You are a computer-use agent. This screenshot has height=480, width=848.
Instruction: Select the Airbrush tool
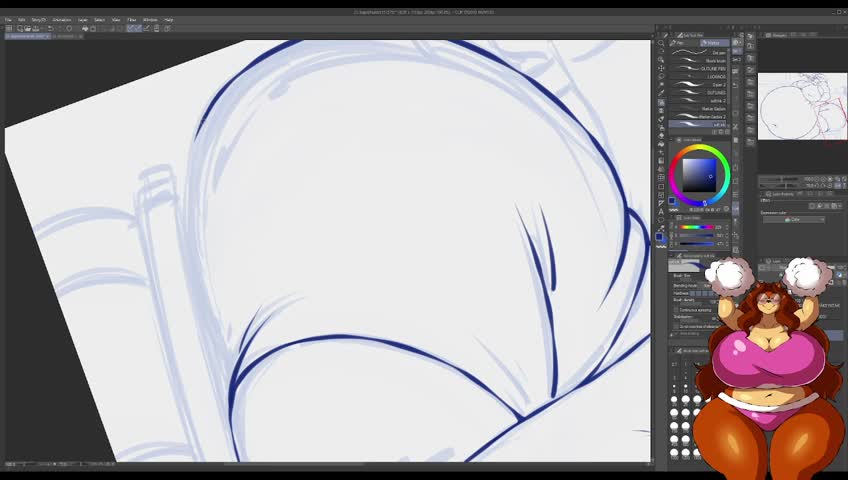[661, 128]
